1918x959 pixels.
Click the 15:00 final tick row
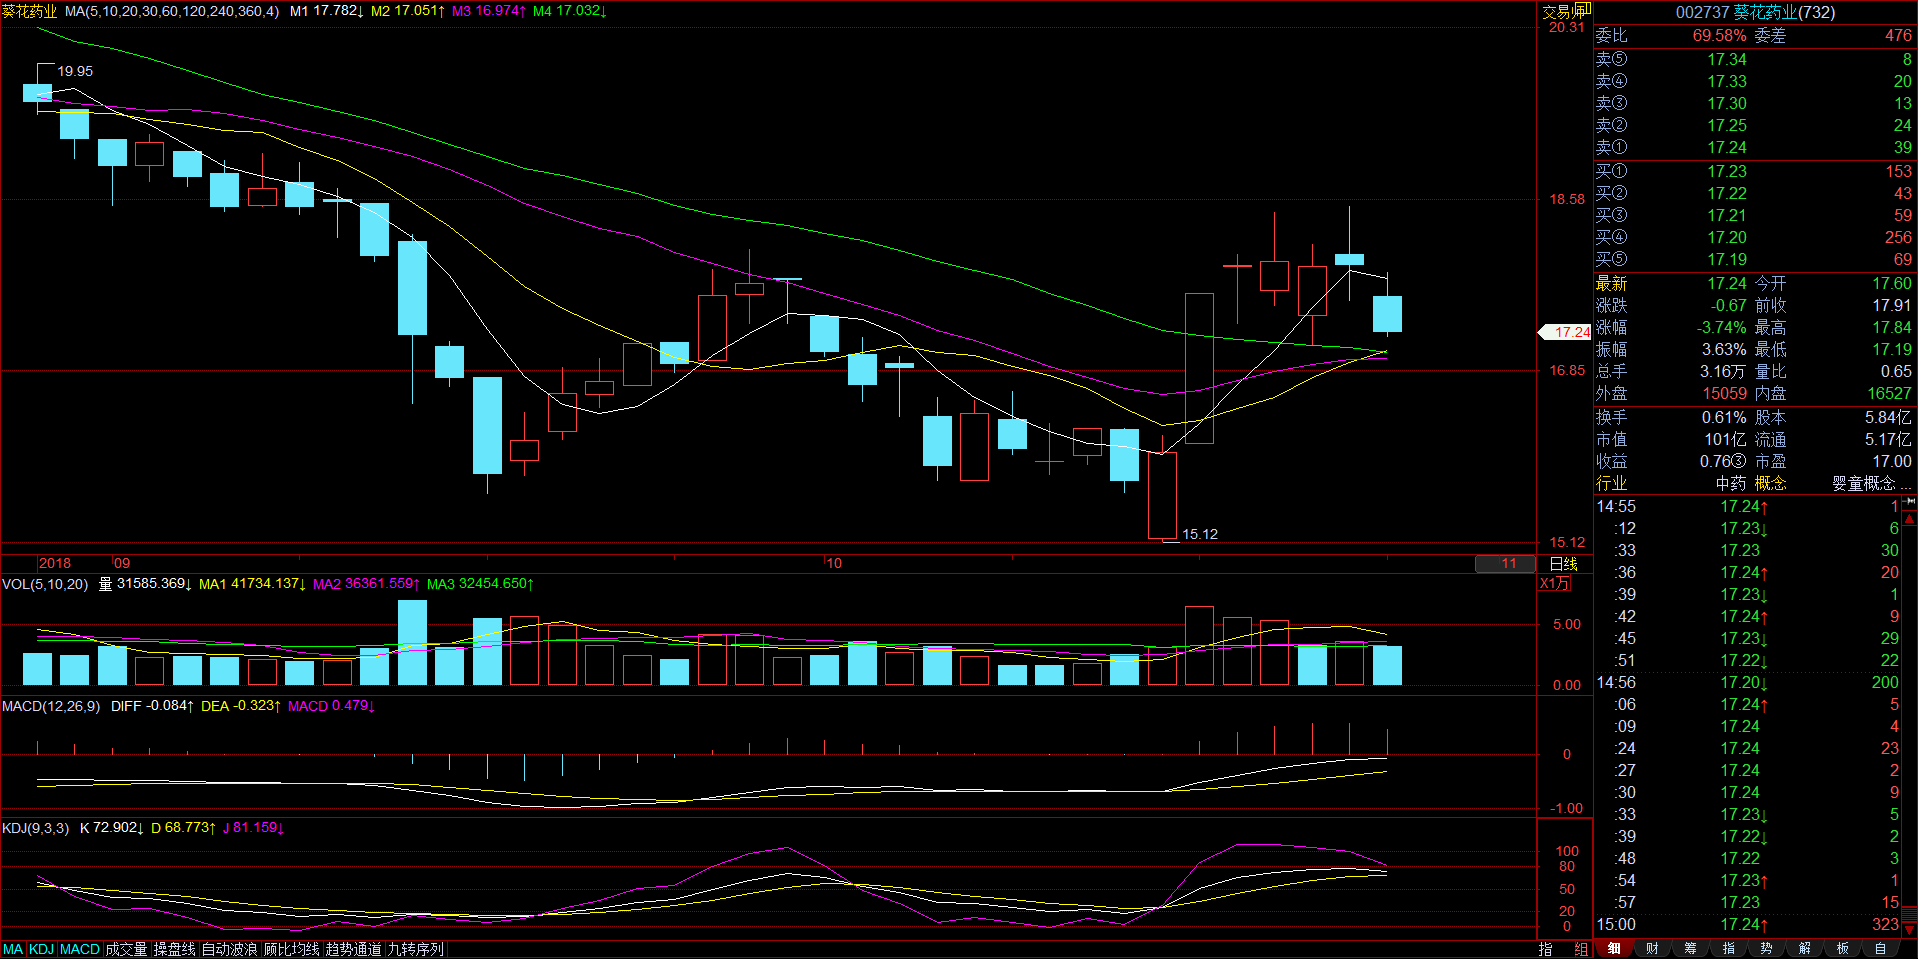pos(1747,924)
